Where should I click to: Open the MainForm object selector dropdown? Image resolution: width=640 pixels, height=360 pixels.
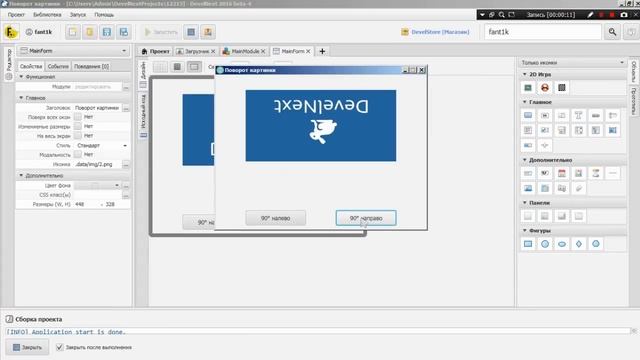point(73,51)
